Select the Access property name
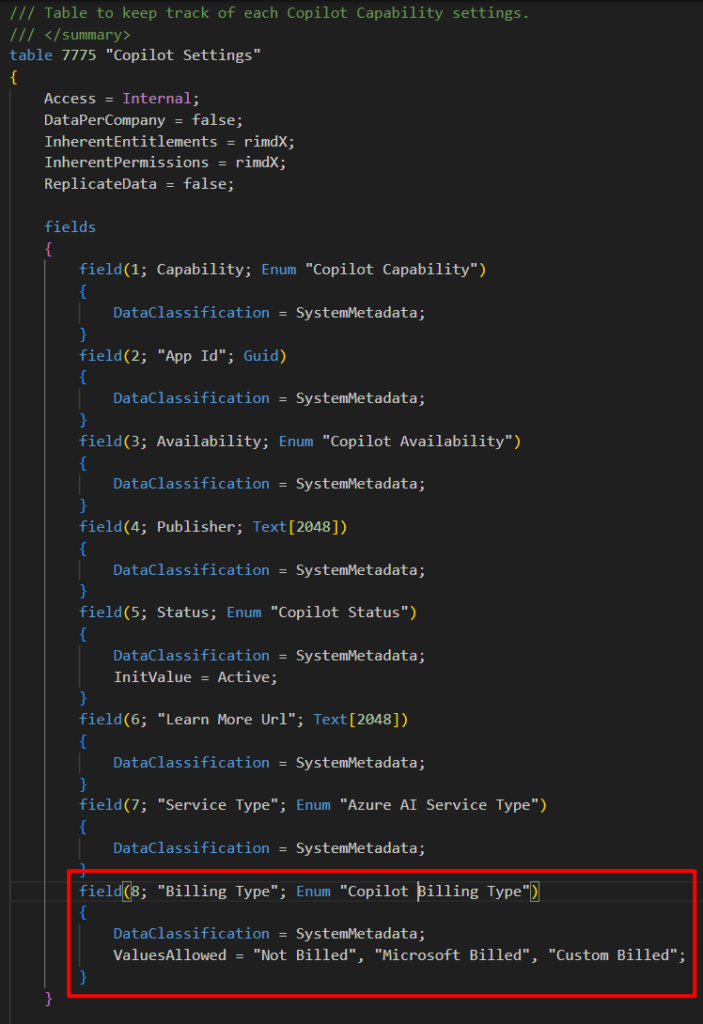Screen dimensions: 703x1024 (x=69, y=98)
